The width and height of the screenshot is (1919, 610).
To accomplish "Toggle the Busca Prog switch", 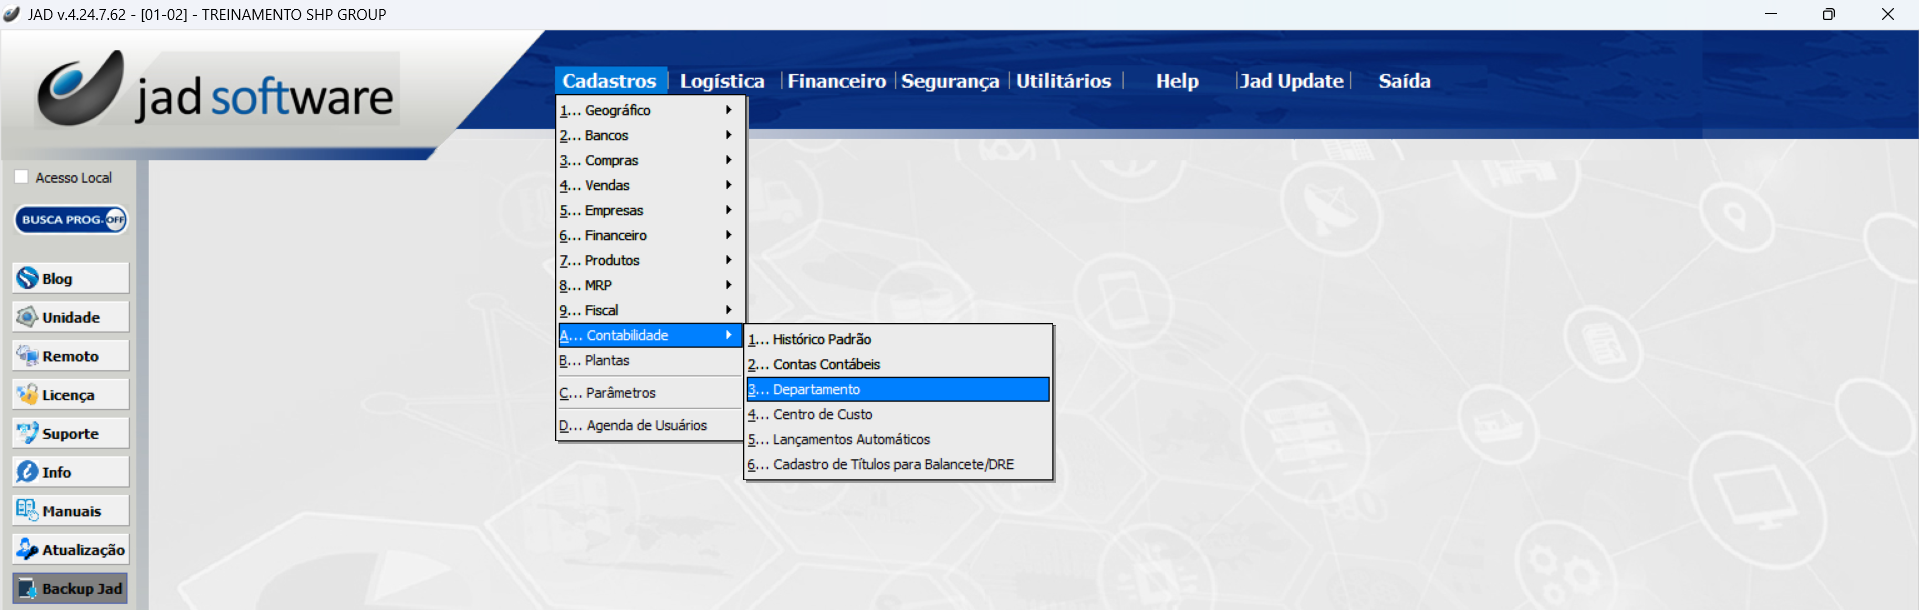I will pyautogui.click(x=70, y=220).
